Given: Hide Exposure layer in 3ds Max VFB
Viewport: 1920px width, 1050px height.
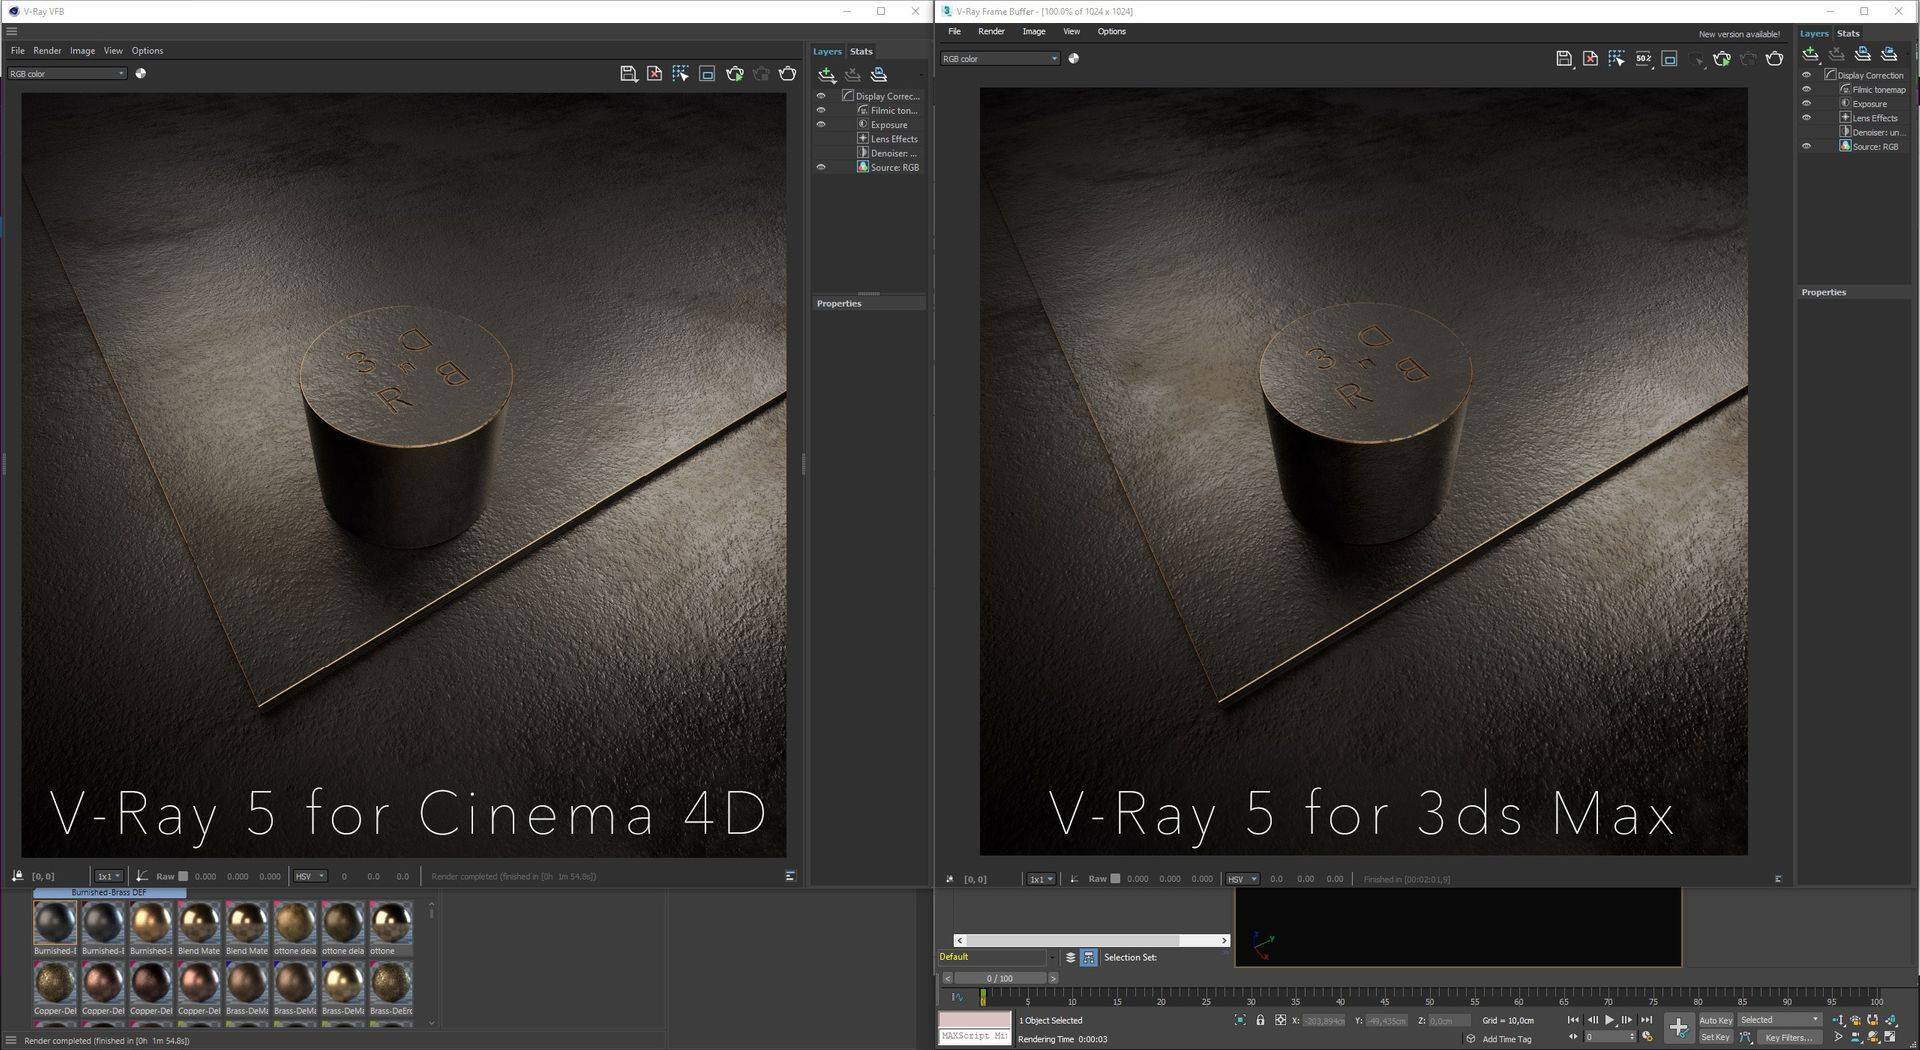Looking at the screenshot, I should [1806, 103].
